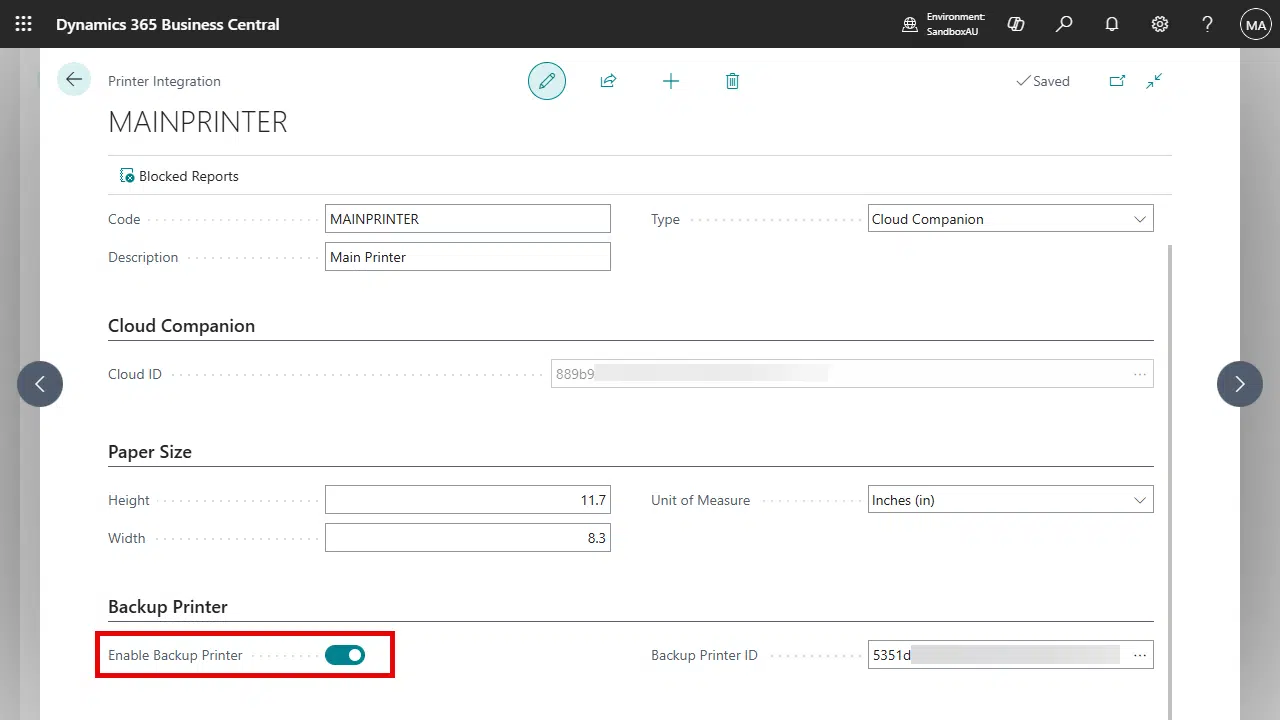Image resolution: width=1280 pixels, height=720 pixels.
Task: Open the settings gear icon
Action: (1160, 24)
